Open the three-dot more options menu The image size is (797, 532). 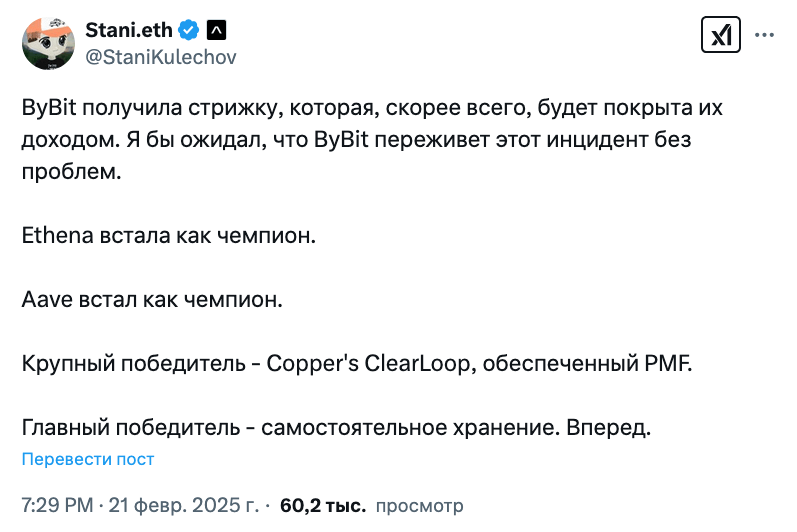pos(764,35)
